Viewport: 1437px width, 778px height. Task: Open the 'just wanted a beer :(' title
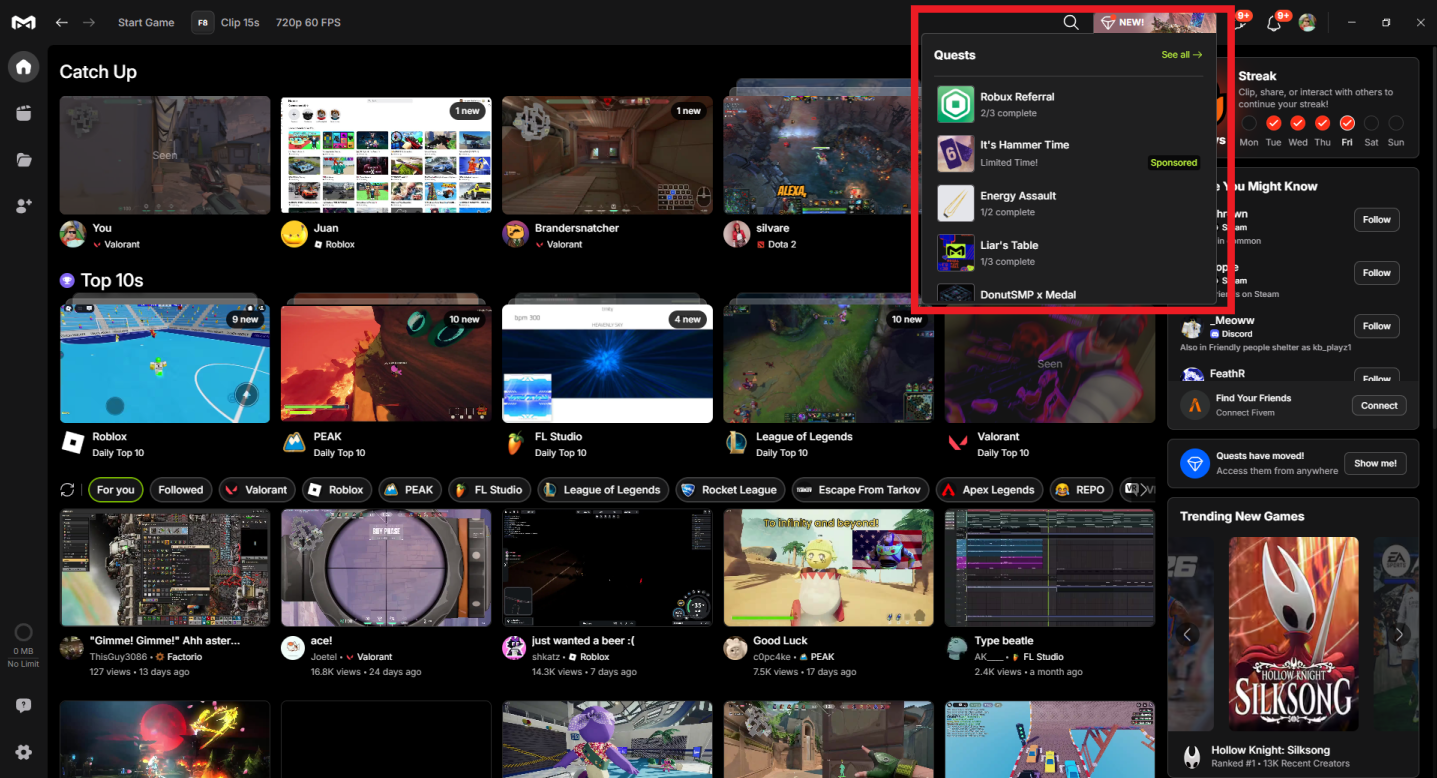(x=582, y=641)
